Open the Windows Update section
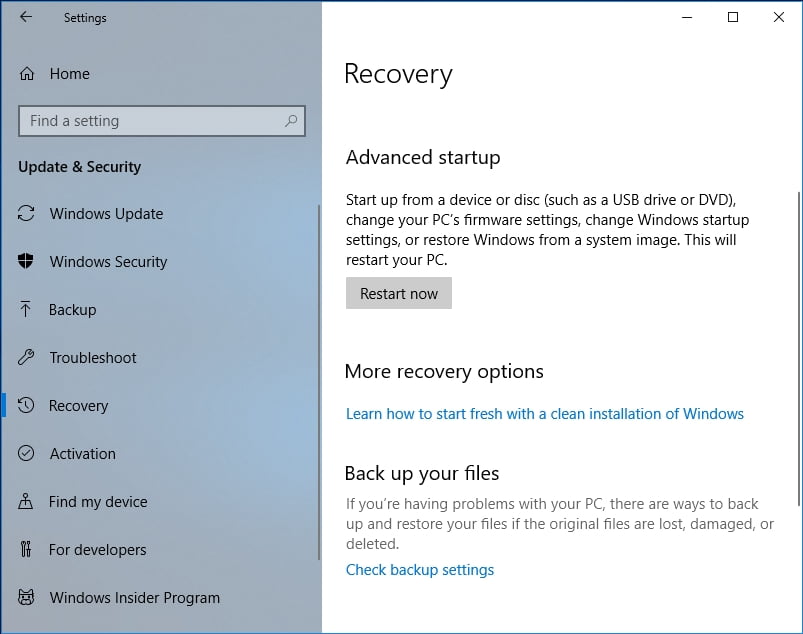 (x=106, y=214)
